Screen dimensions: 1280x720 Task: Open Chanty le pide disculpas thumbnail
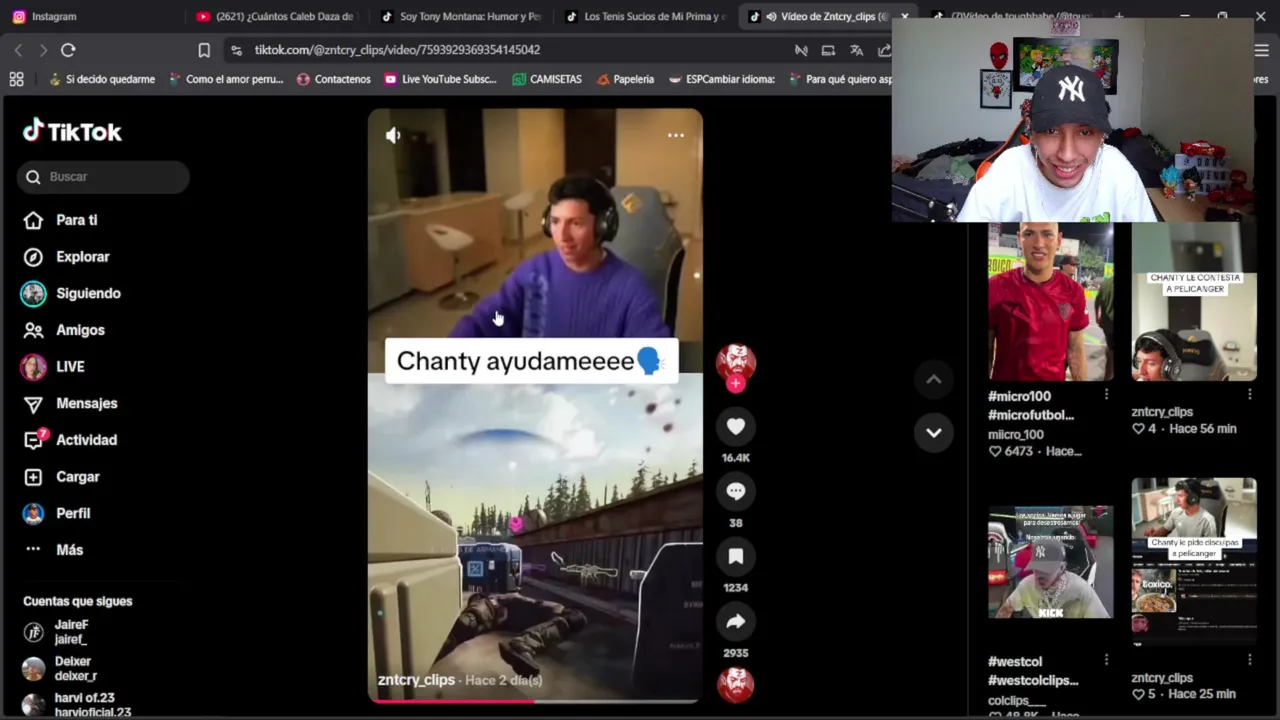tap(1194, 562)
